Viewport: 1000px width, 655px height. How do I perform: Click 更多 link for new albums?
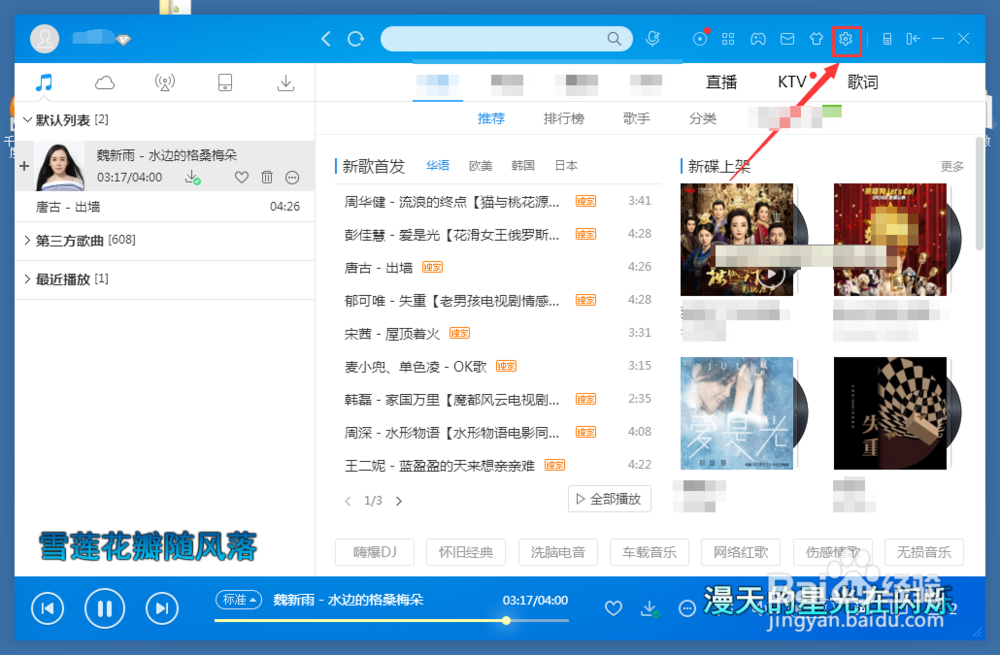coord(952,166)
